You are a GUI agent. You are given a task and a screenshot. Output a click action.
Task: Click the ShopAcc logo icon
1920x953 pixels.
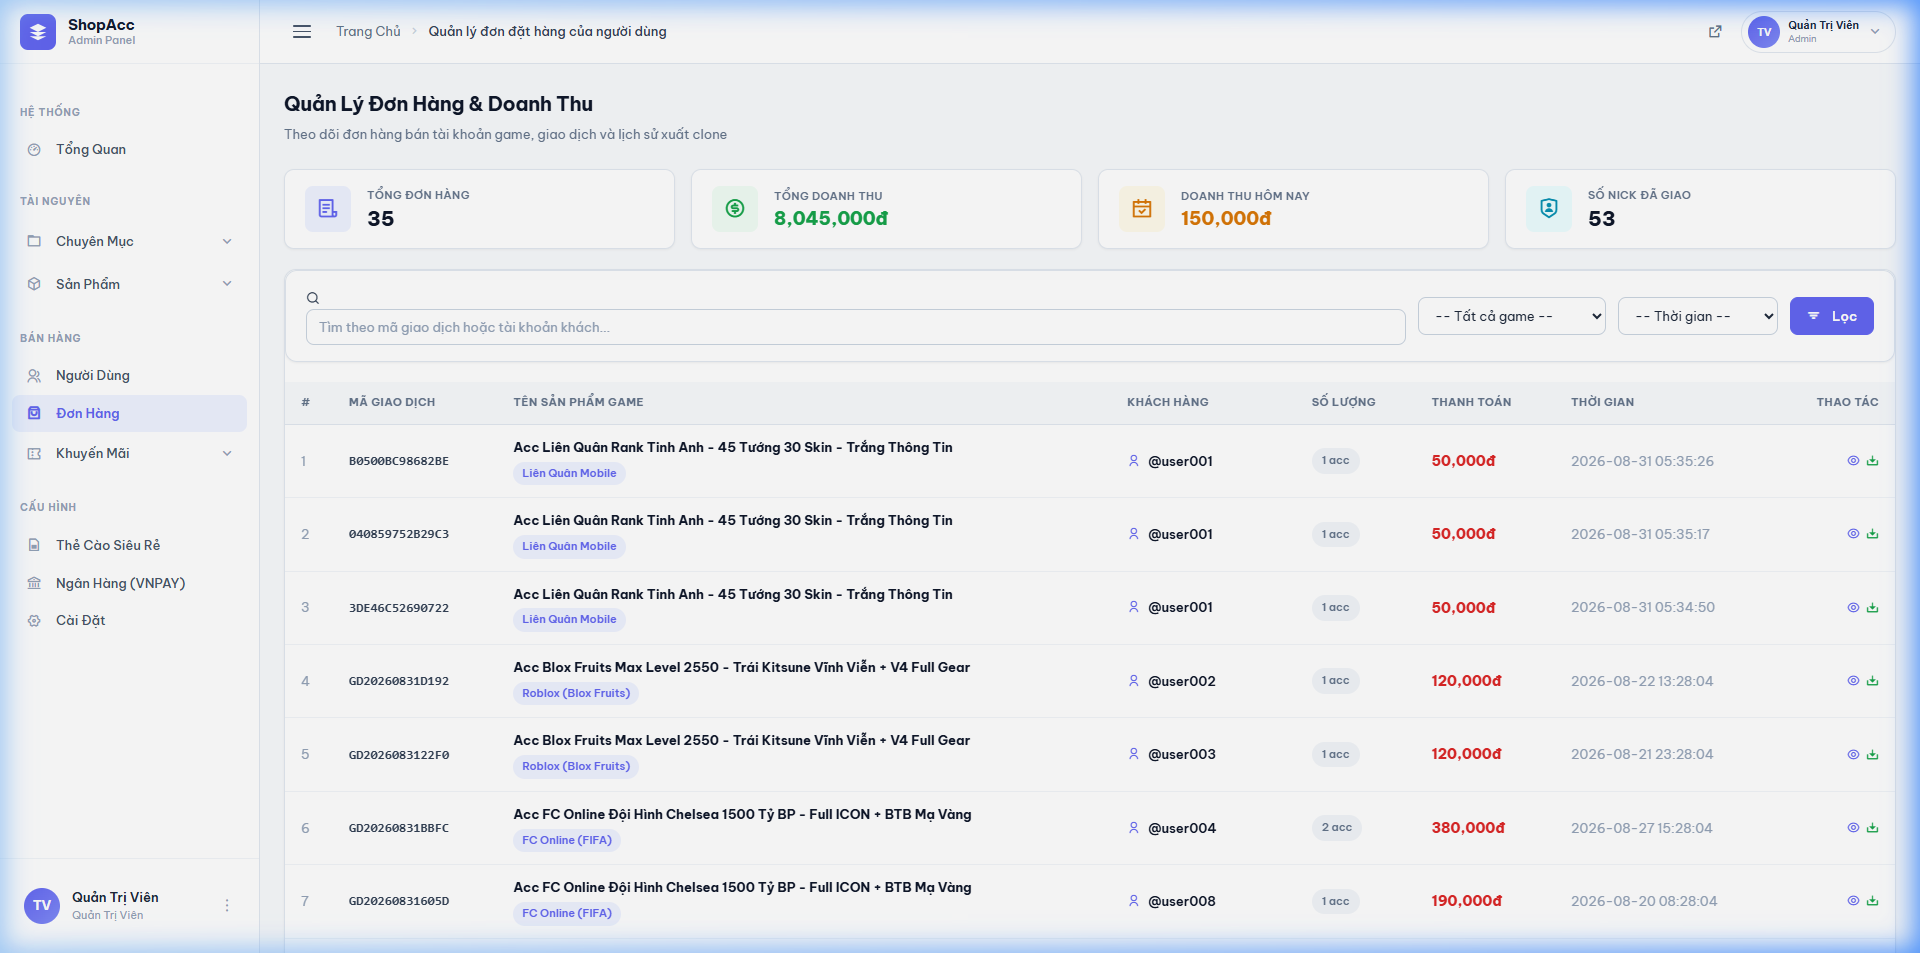(38, 32)
